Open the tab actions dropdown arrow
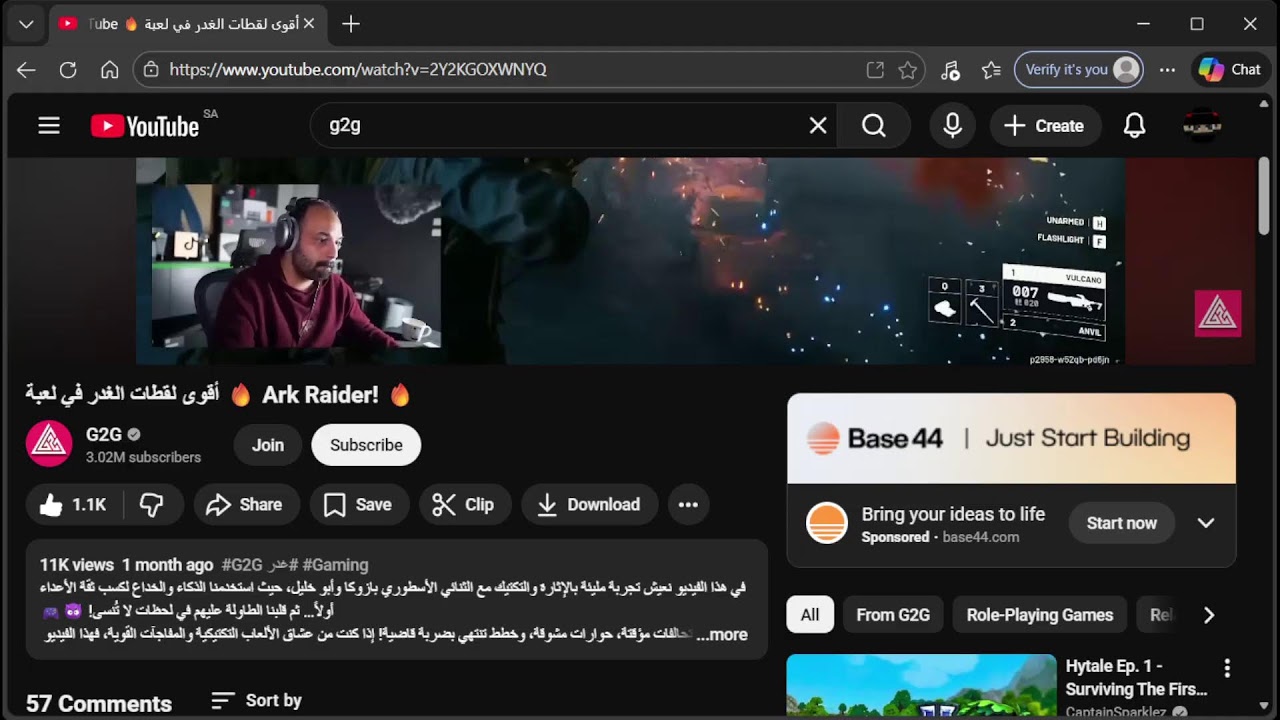The height and width of the screenshot is (720, 1280). click(x=26, y=24)
